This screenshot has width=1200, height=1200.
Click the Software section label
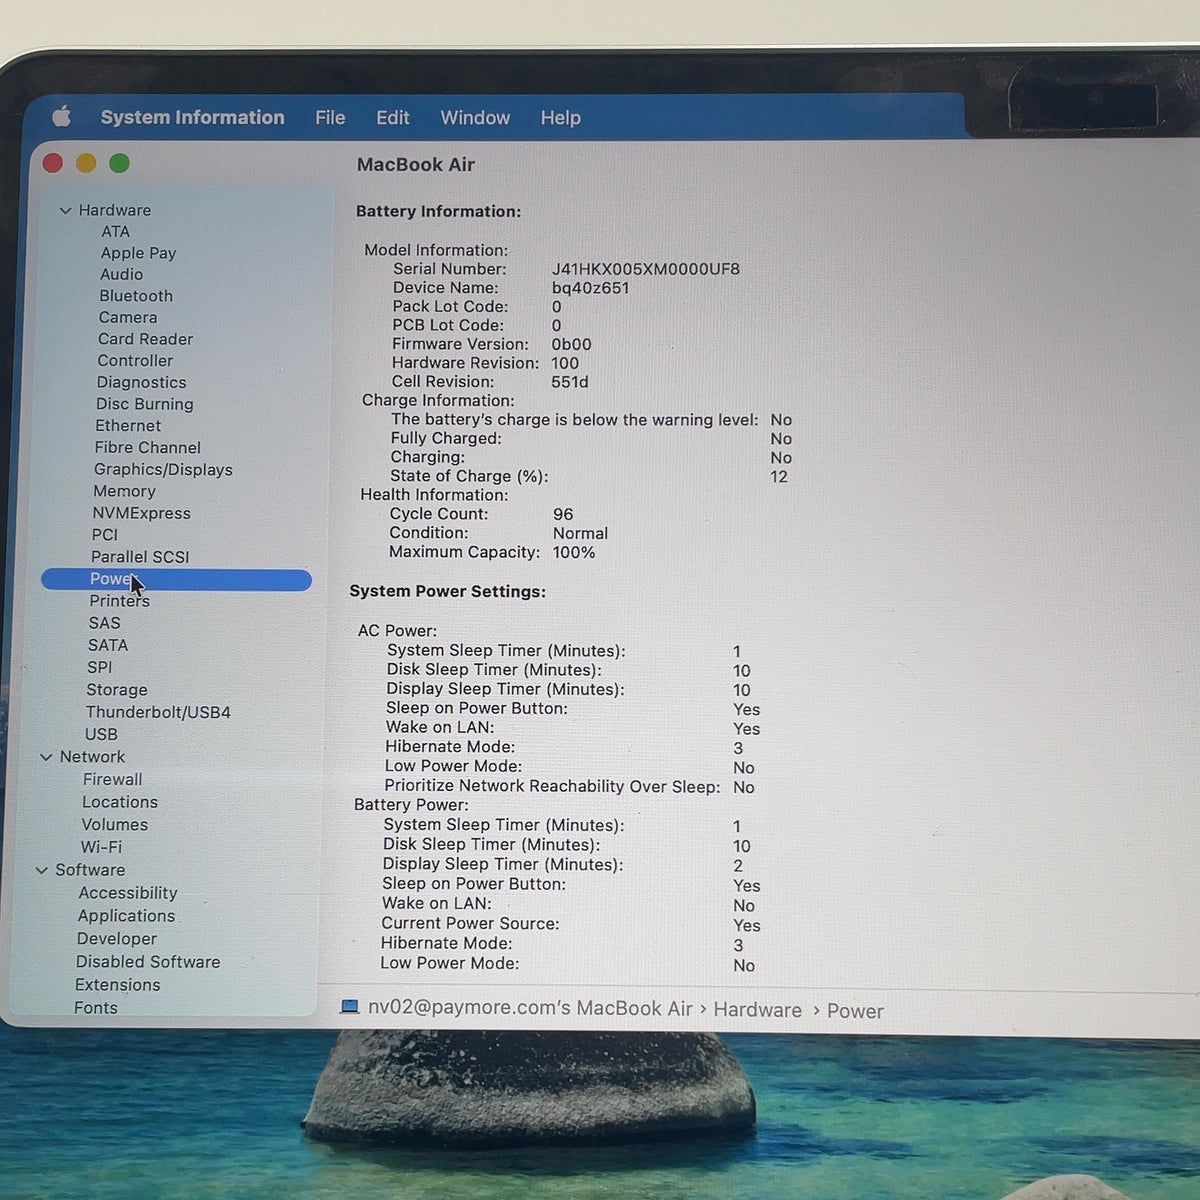tap(90, 871)
